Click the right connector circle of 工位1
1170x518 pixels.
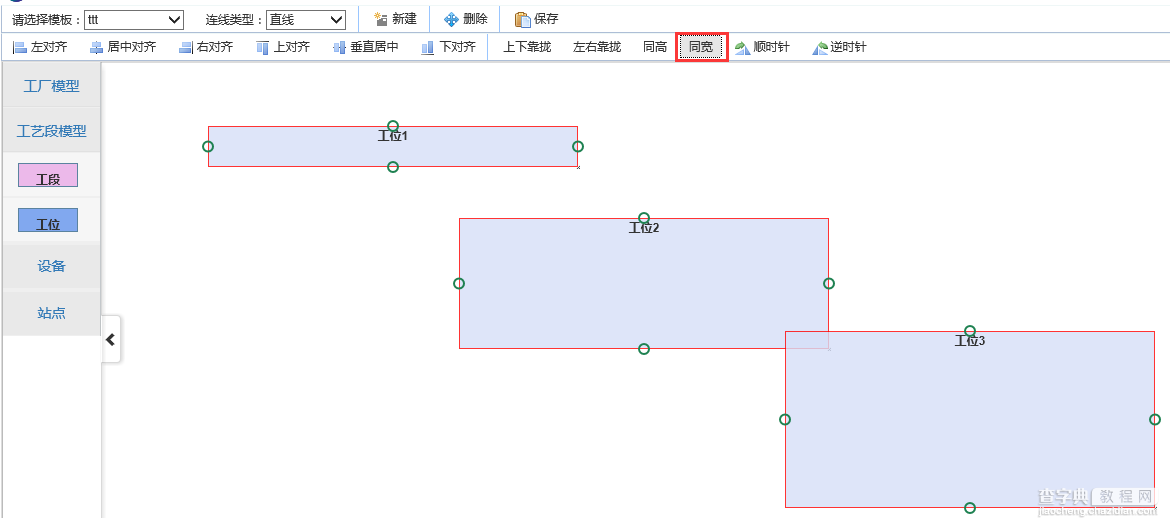click(x=578, y=146)
